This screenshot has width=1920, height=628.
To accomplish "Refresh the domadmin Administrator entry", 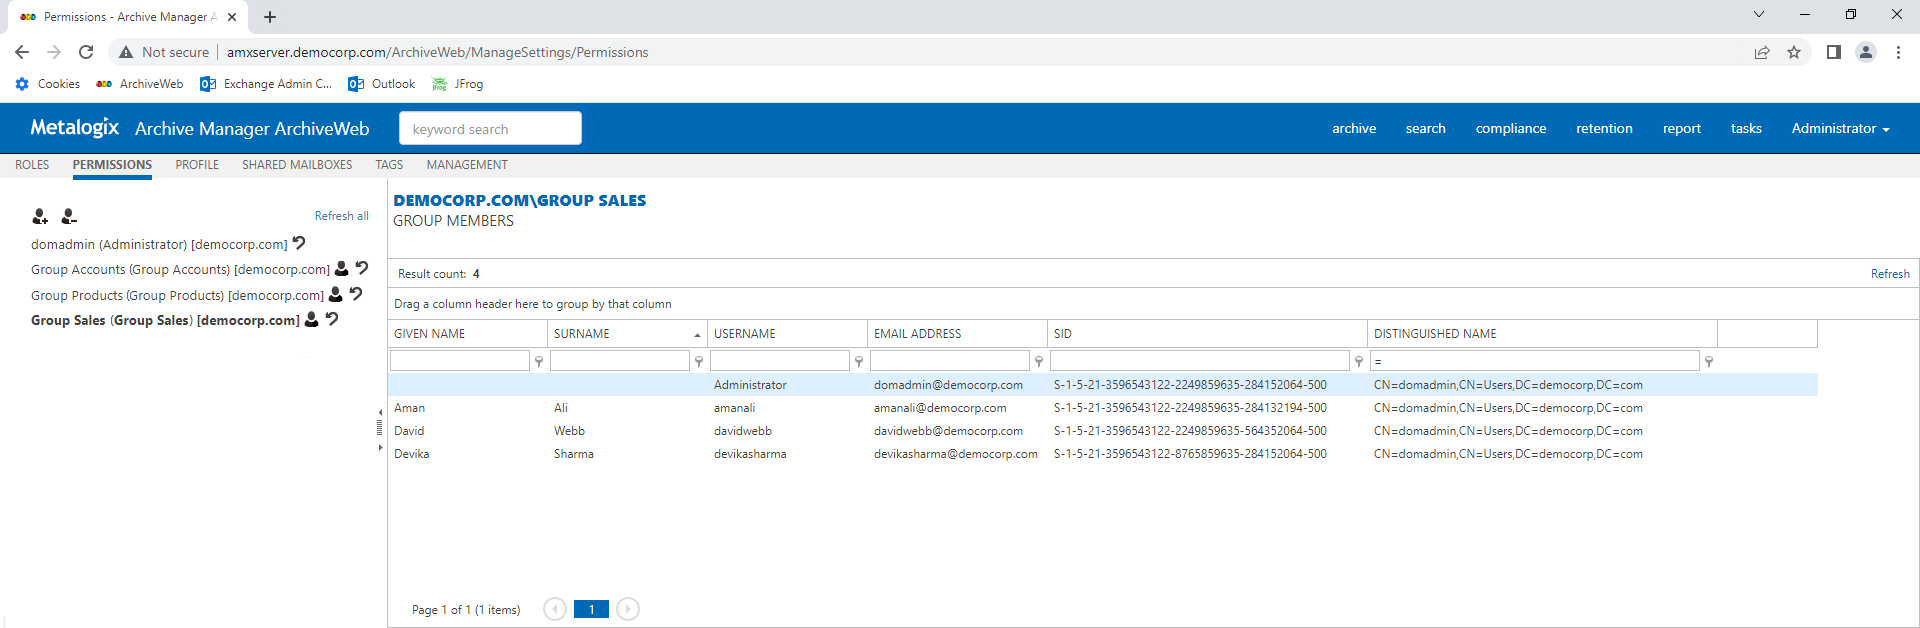I will tap(299, 243).
